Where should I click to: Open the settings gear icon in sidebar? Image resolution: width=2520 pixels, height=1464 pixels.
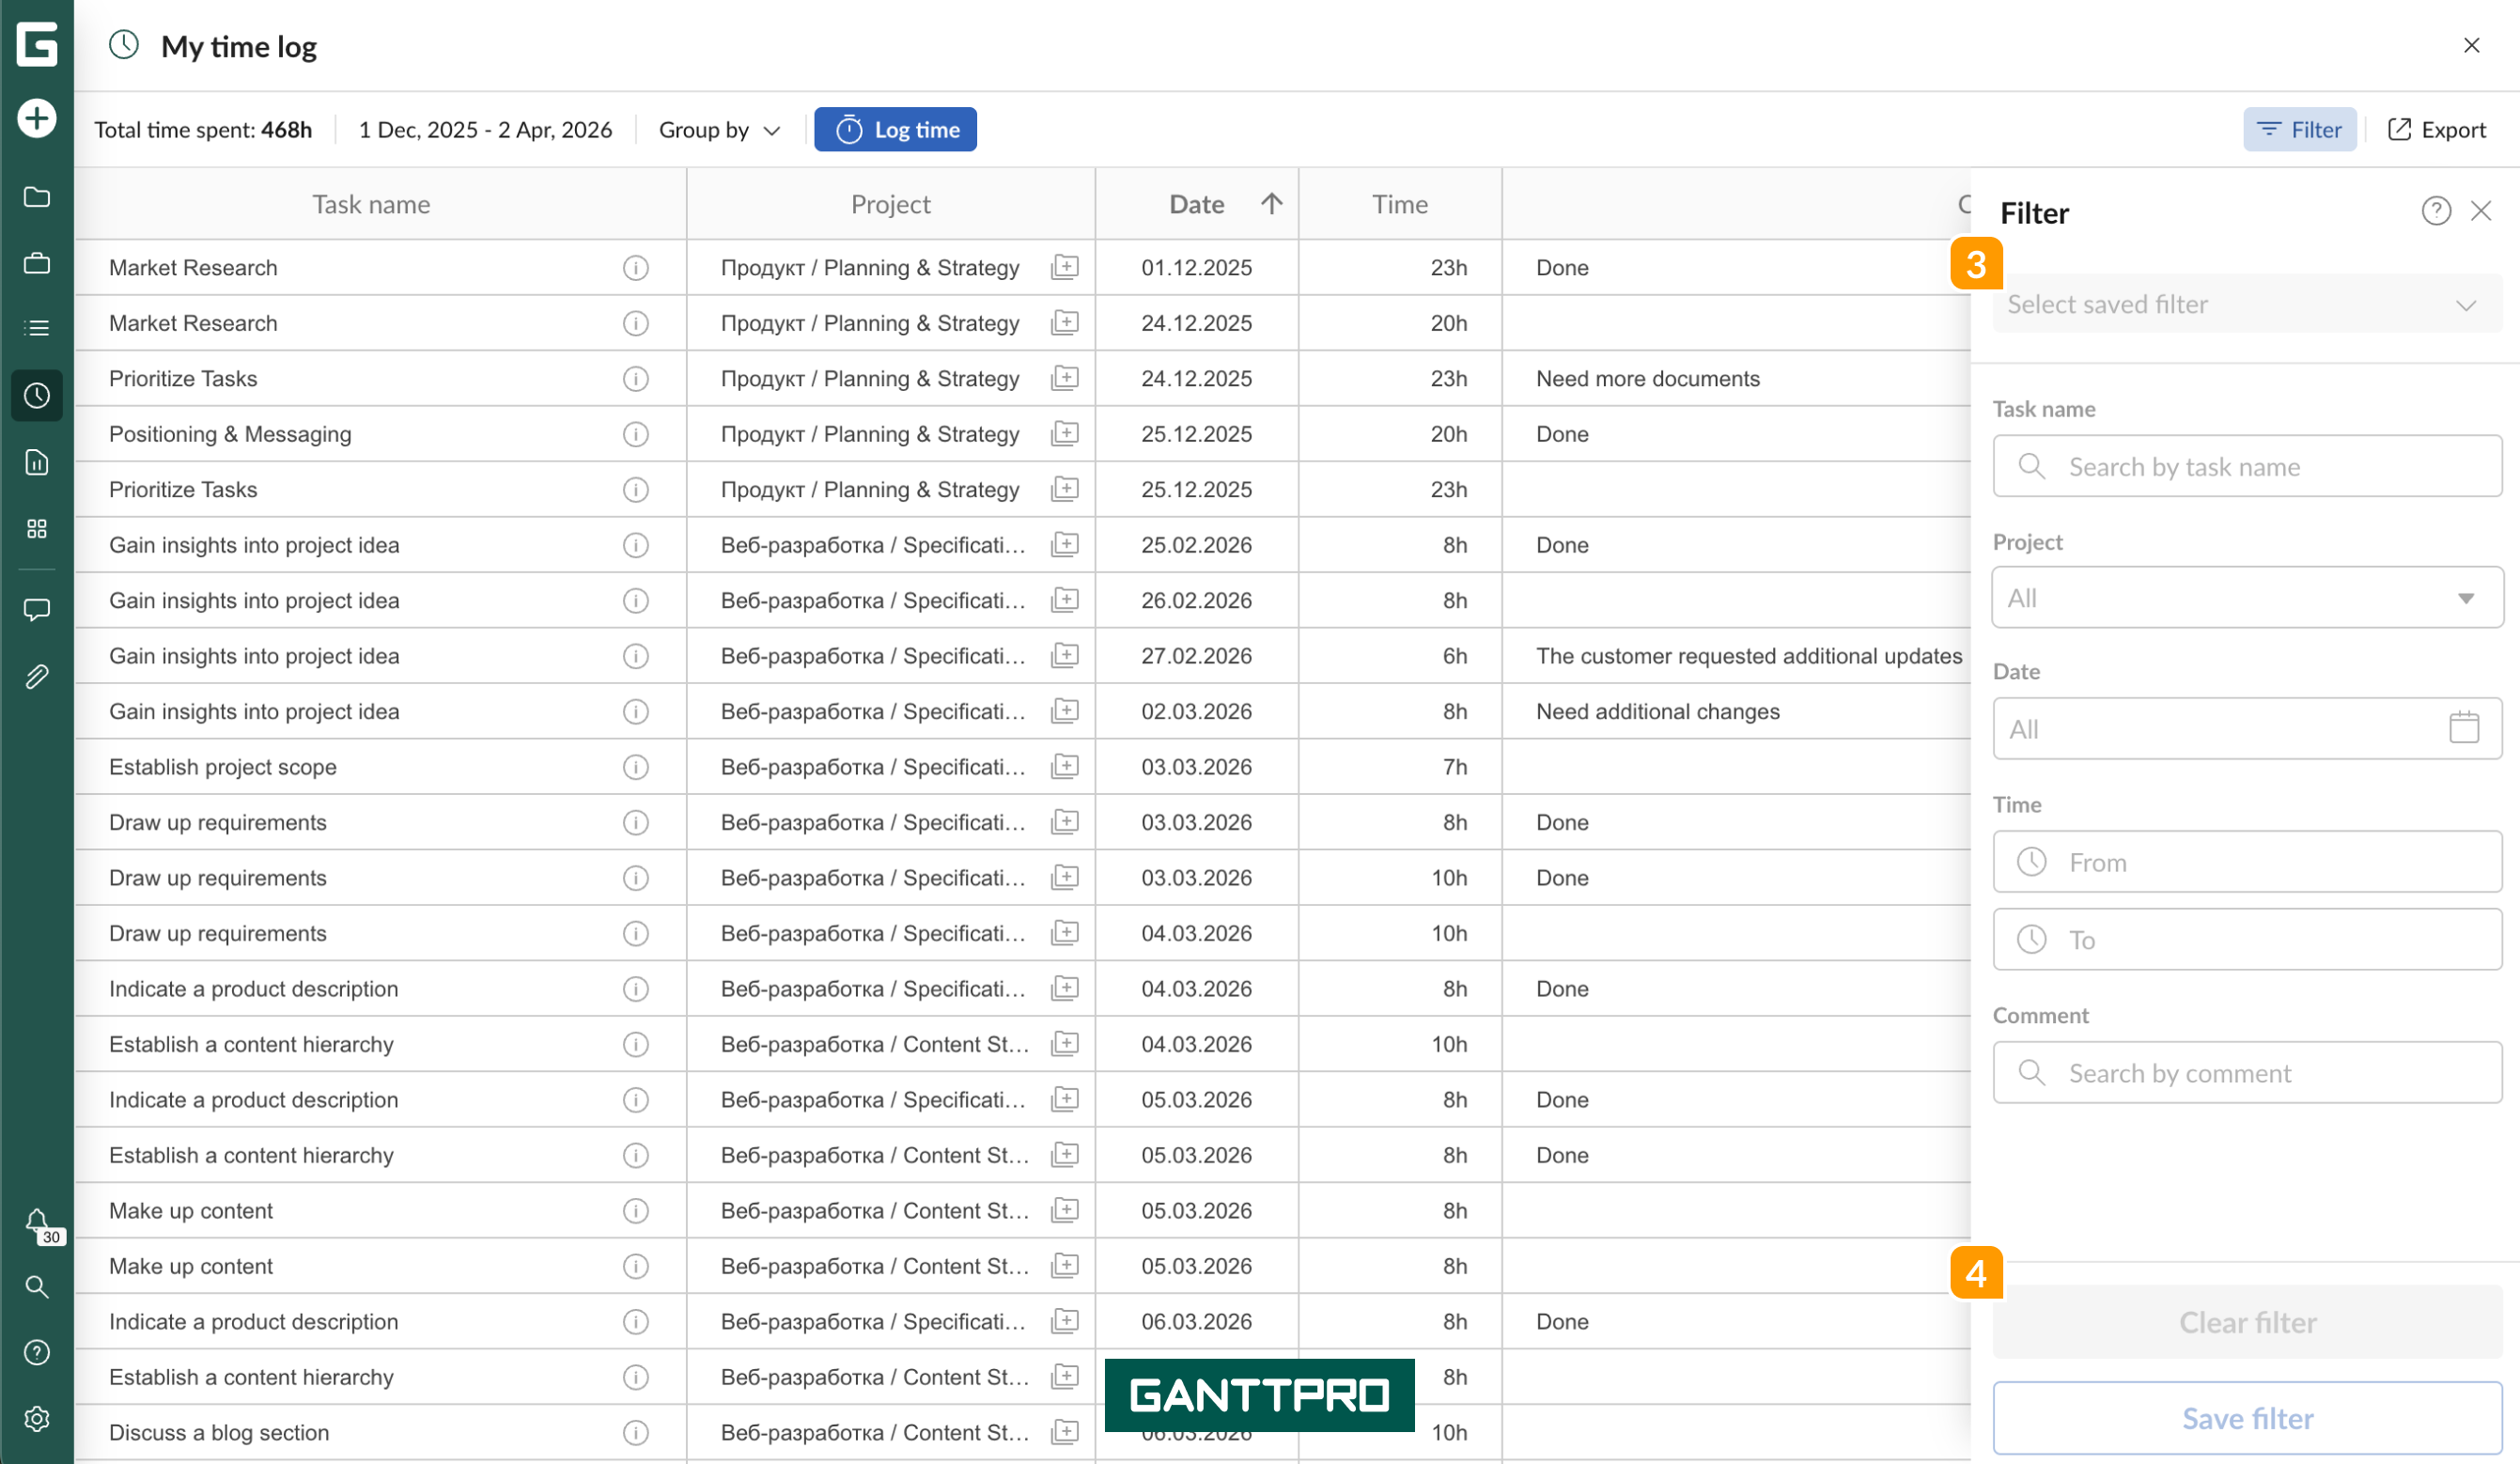[x=37, y=1419]
